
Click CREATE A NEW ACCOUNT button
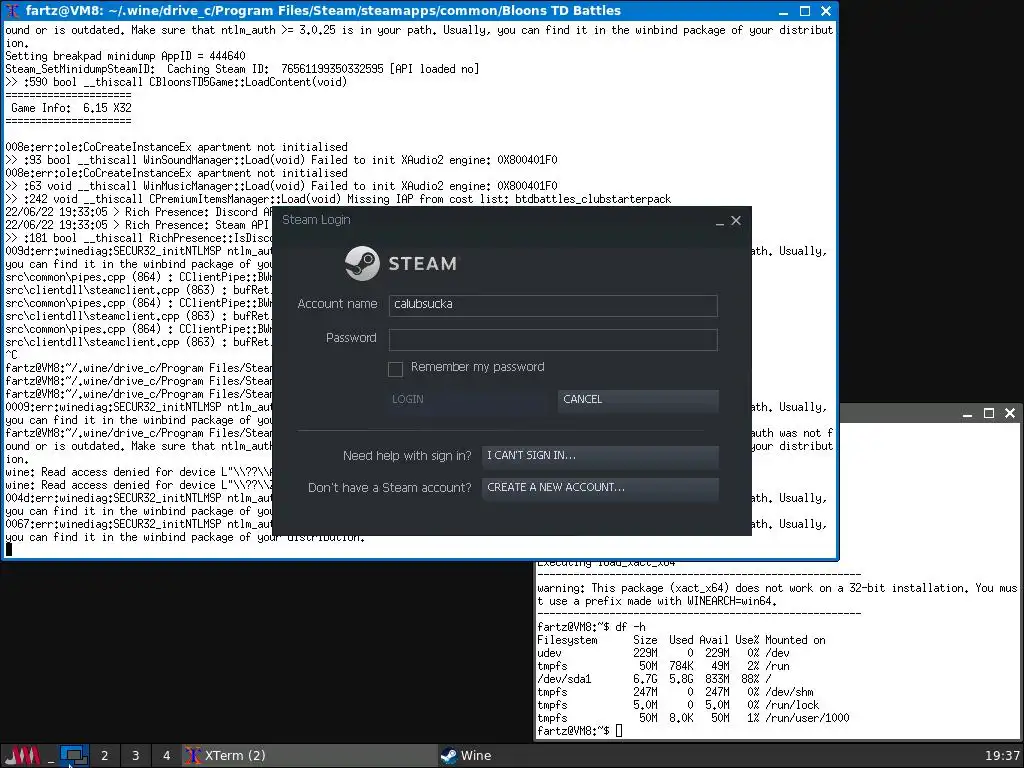pyautogui.click(x=600, y=488)
